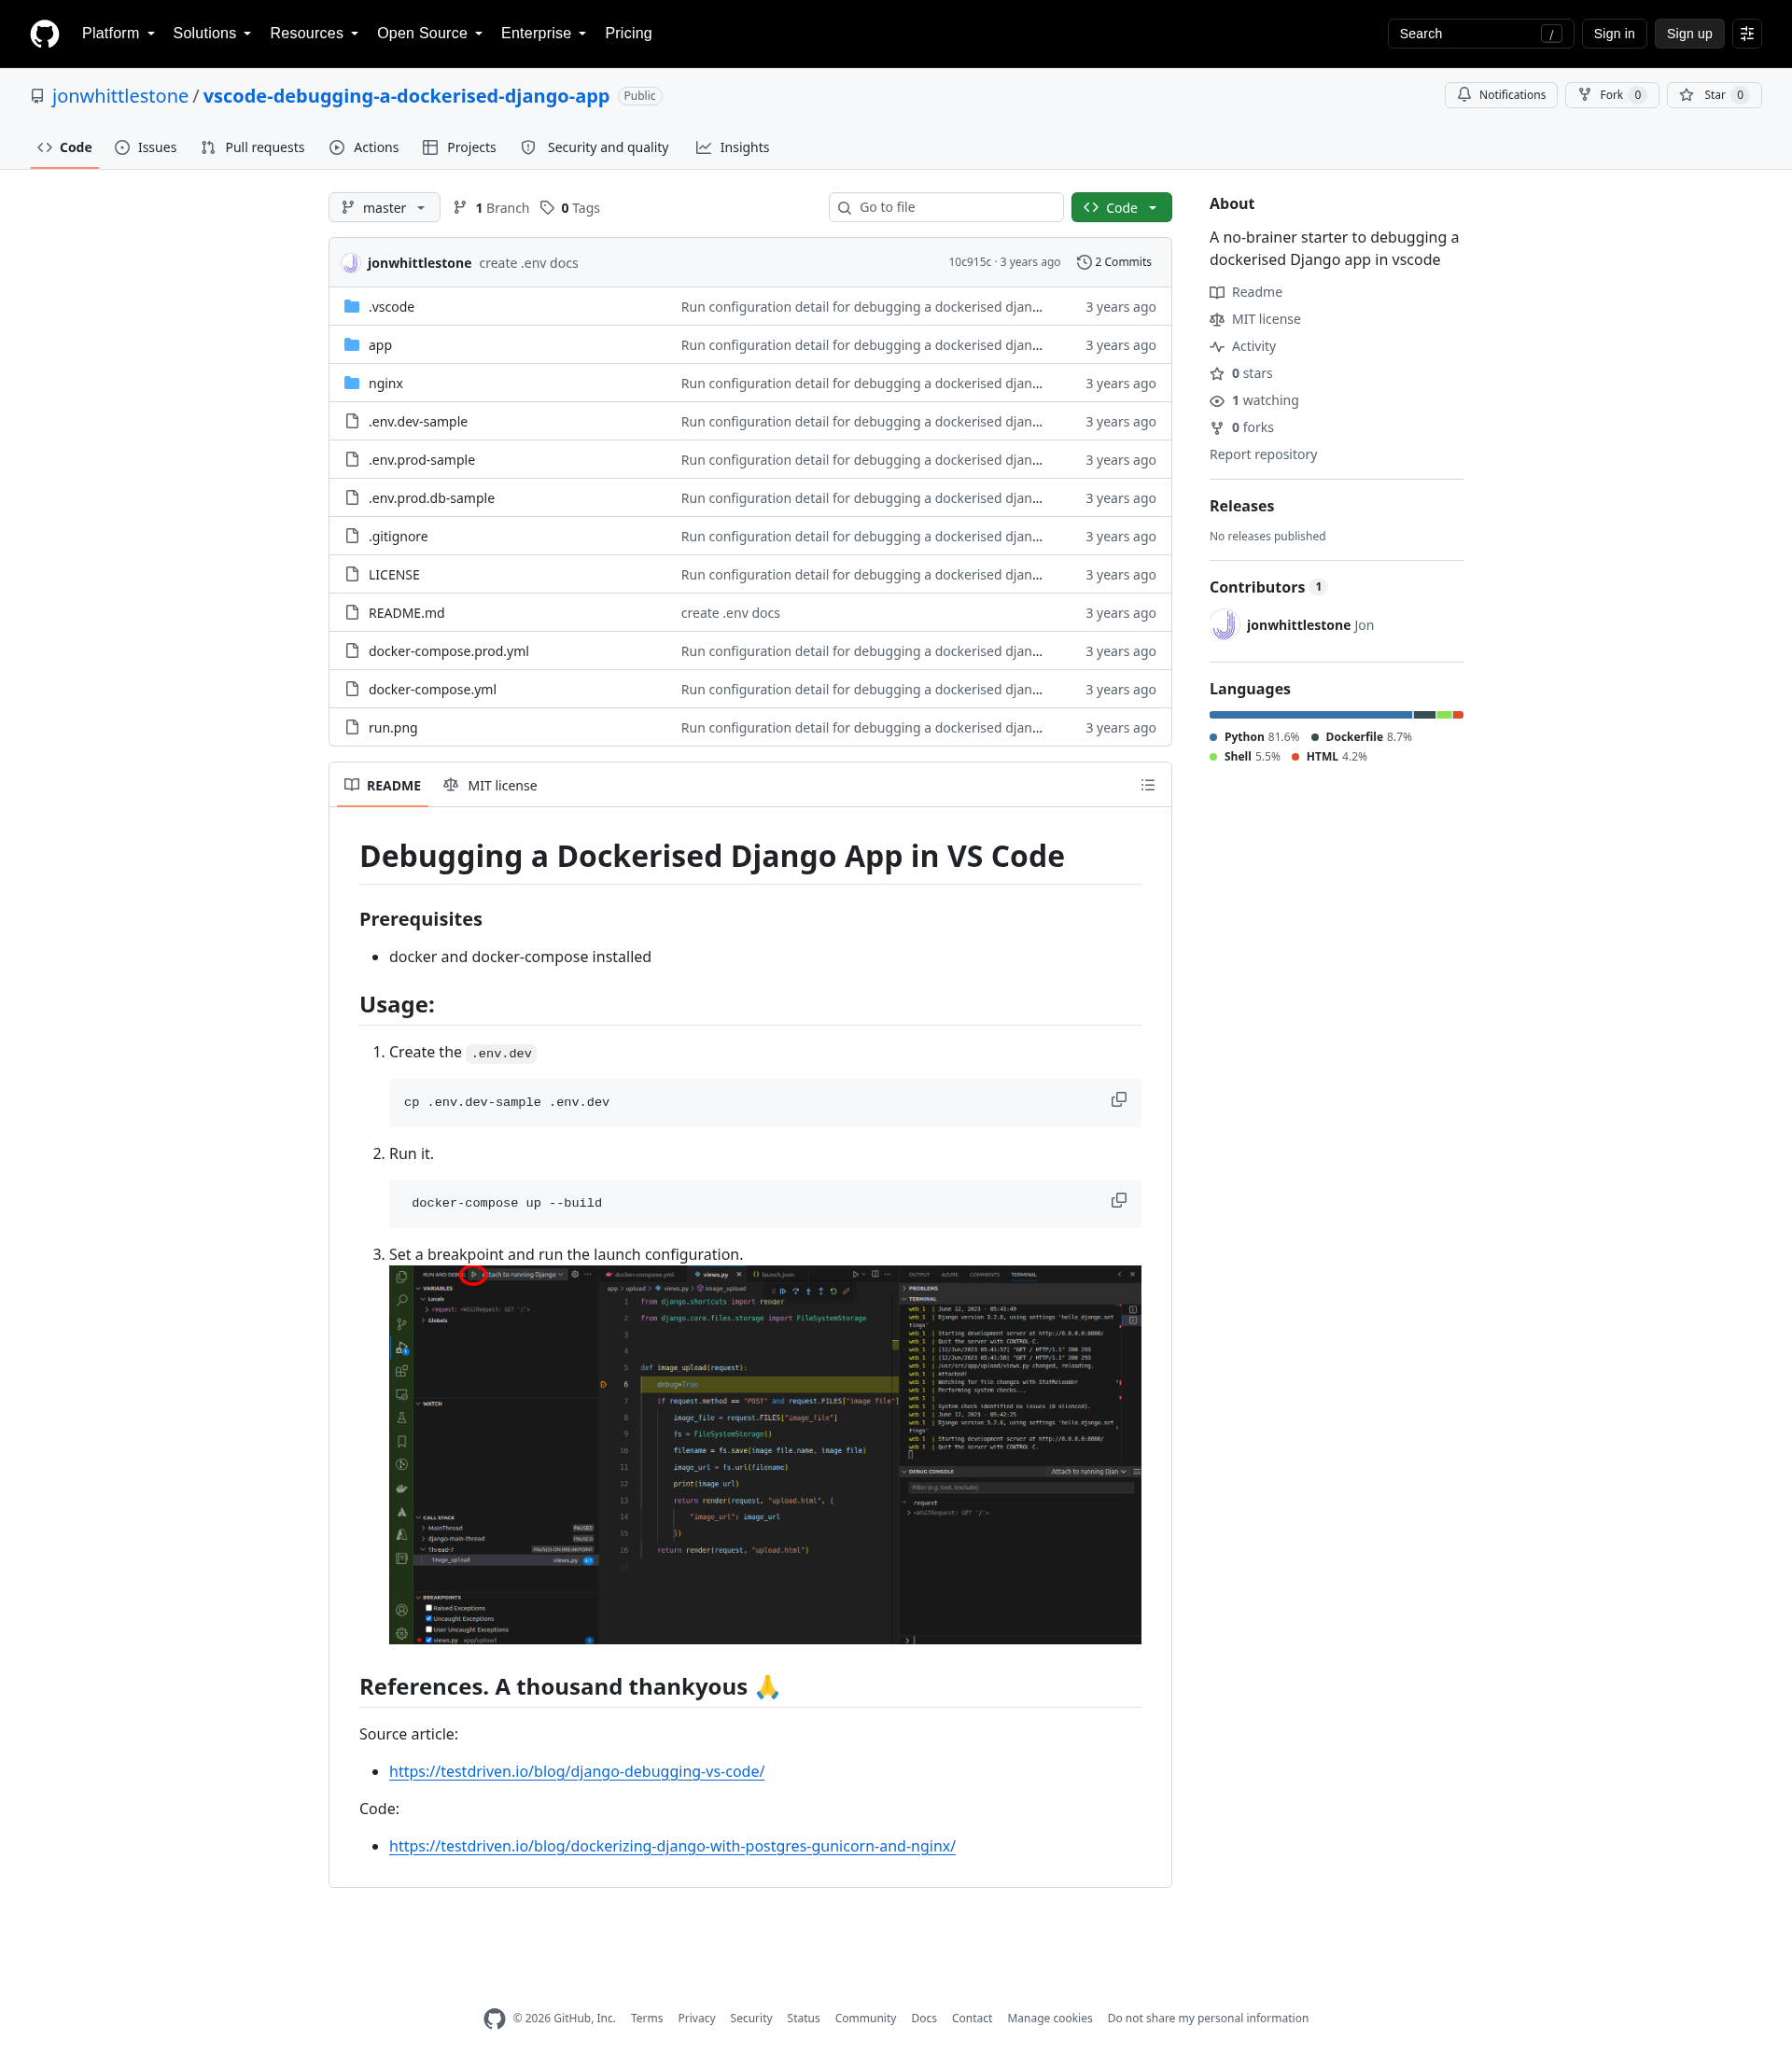The width and height of the screenshot is (1792, 2068).
Task: Open the nginx folder
Action: [x=385, y=384]
